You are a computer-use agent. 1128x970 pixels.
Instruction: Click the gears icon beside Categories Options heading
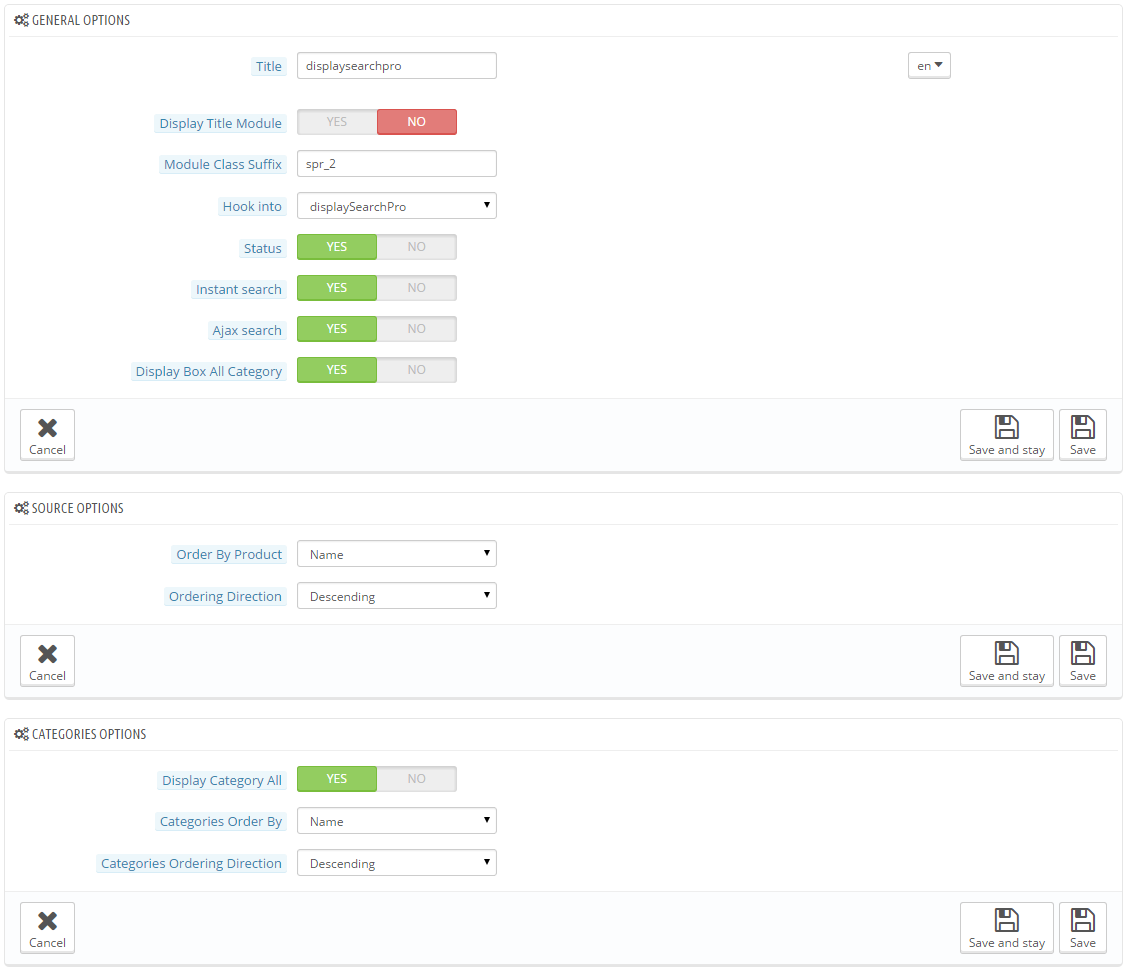coord(22,734)
